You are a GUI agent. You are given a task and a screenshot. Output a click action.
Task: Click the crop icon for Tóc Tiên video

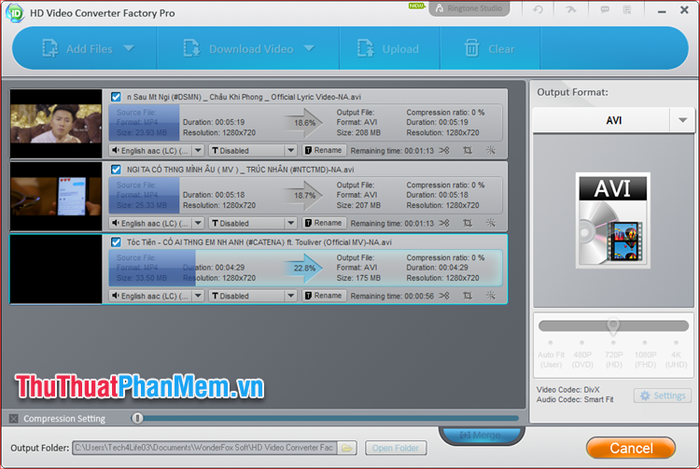coord(467,296)
